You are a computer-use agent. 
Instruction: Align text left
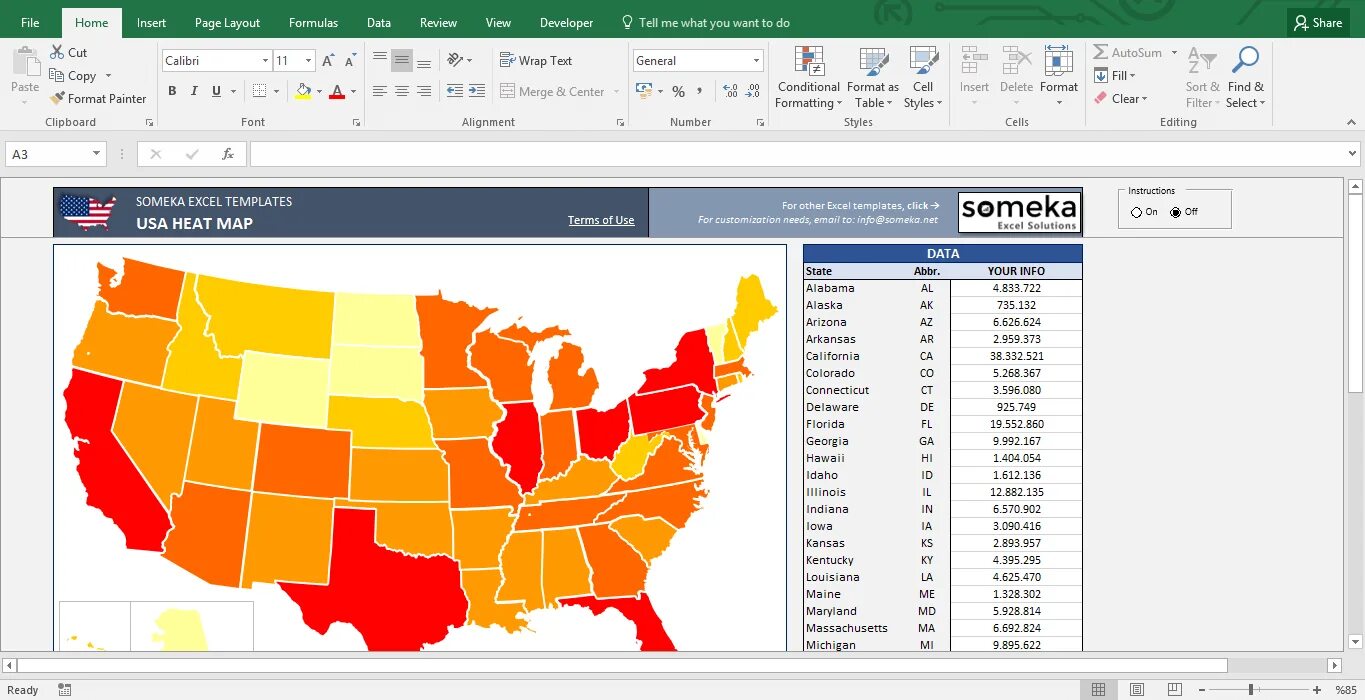tap(380, 91)
